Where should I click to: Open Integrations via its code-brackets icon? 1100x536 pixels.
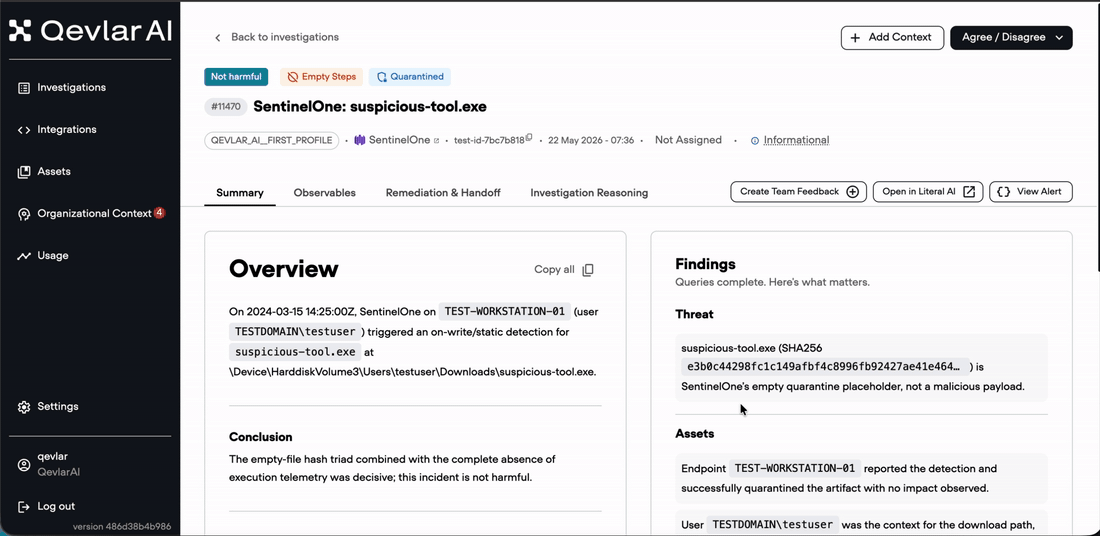(24, 130)
